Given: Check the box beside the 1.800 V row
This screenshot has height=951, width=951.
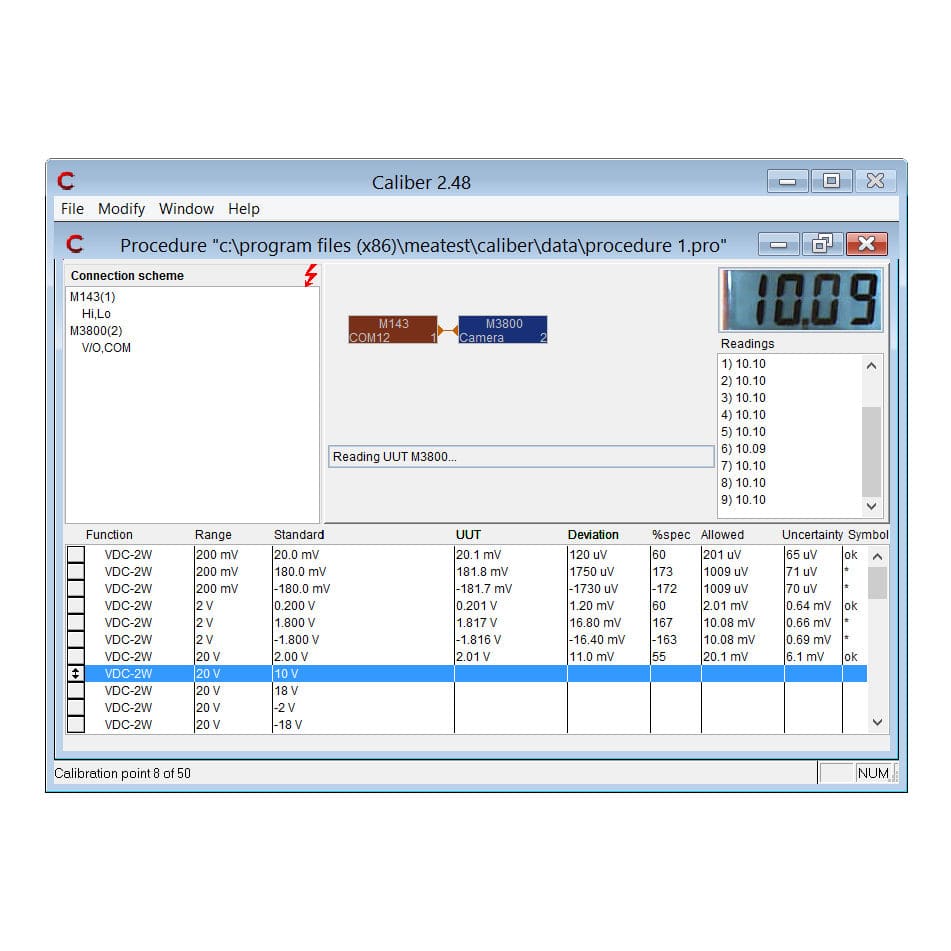Looking at the screenshot, I should click(x=75, y=622).
